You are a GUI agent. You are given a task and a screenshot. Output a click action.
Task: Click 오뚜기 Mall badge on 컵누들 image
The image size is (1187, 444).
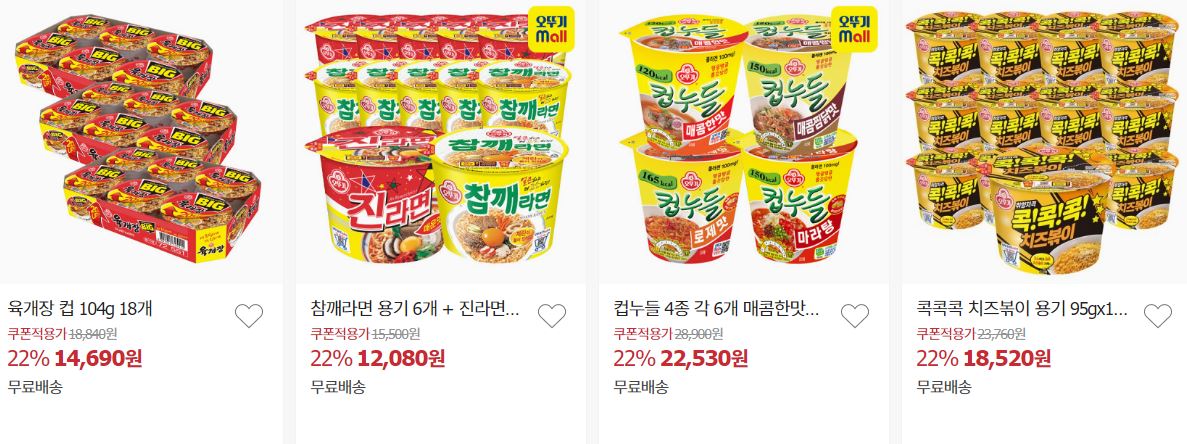click(x=854, y=29)
